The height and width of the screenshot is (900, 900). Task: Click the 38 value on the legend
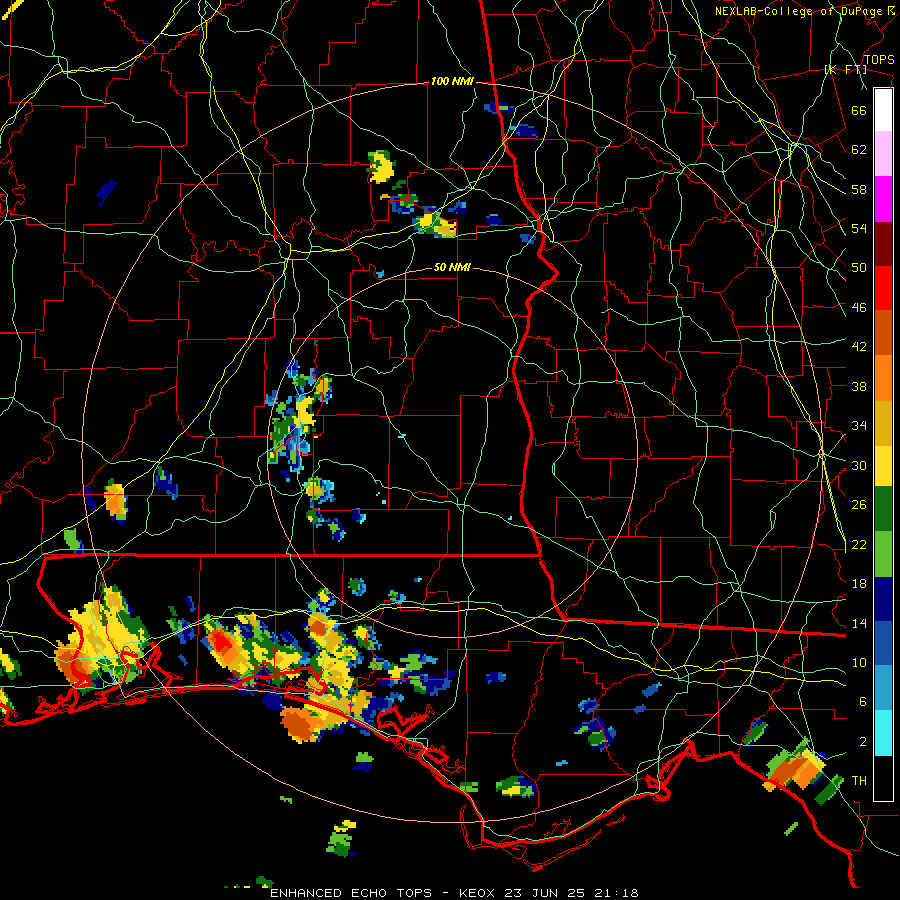859,387
